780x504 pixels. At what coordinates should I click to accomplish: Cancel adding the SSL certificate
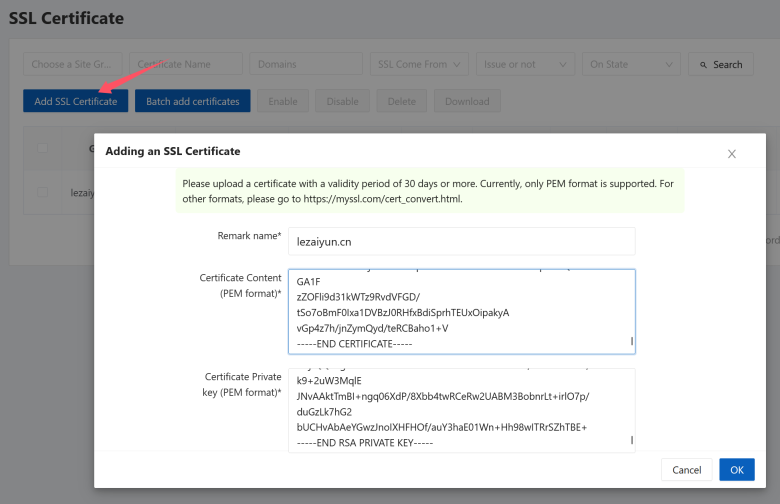click(686, 470)
